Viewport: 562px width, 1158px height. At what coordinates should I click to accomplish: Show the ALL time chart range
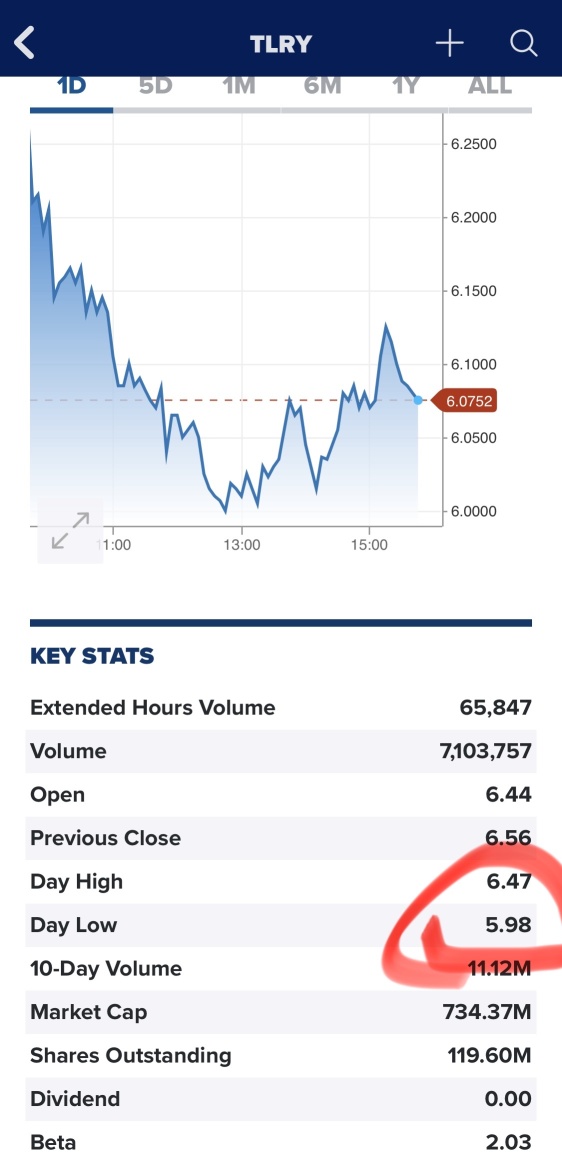pos(490,86)
